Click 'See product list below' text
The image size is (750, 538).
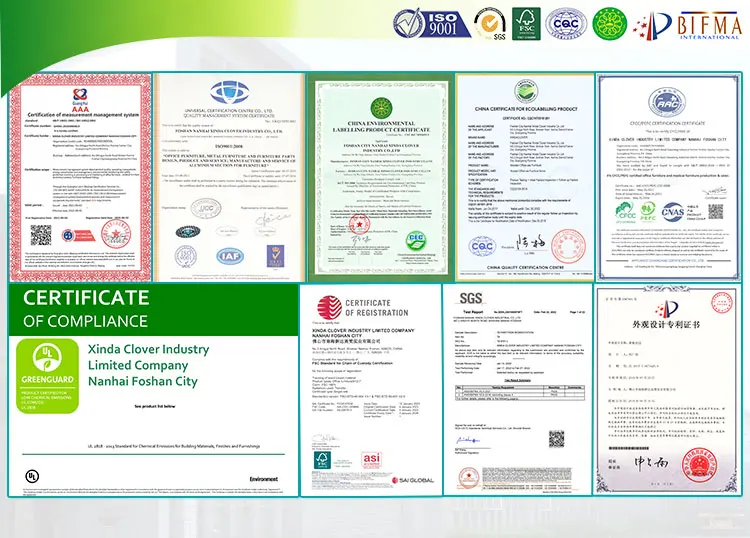pos(155,406)
